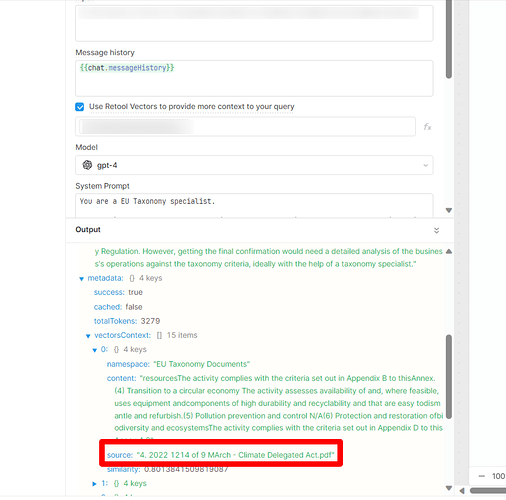Click the System Prompt text area
Viewport: 506px width, 500px height.
click(x=254, y=205)
